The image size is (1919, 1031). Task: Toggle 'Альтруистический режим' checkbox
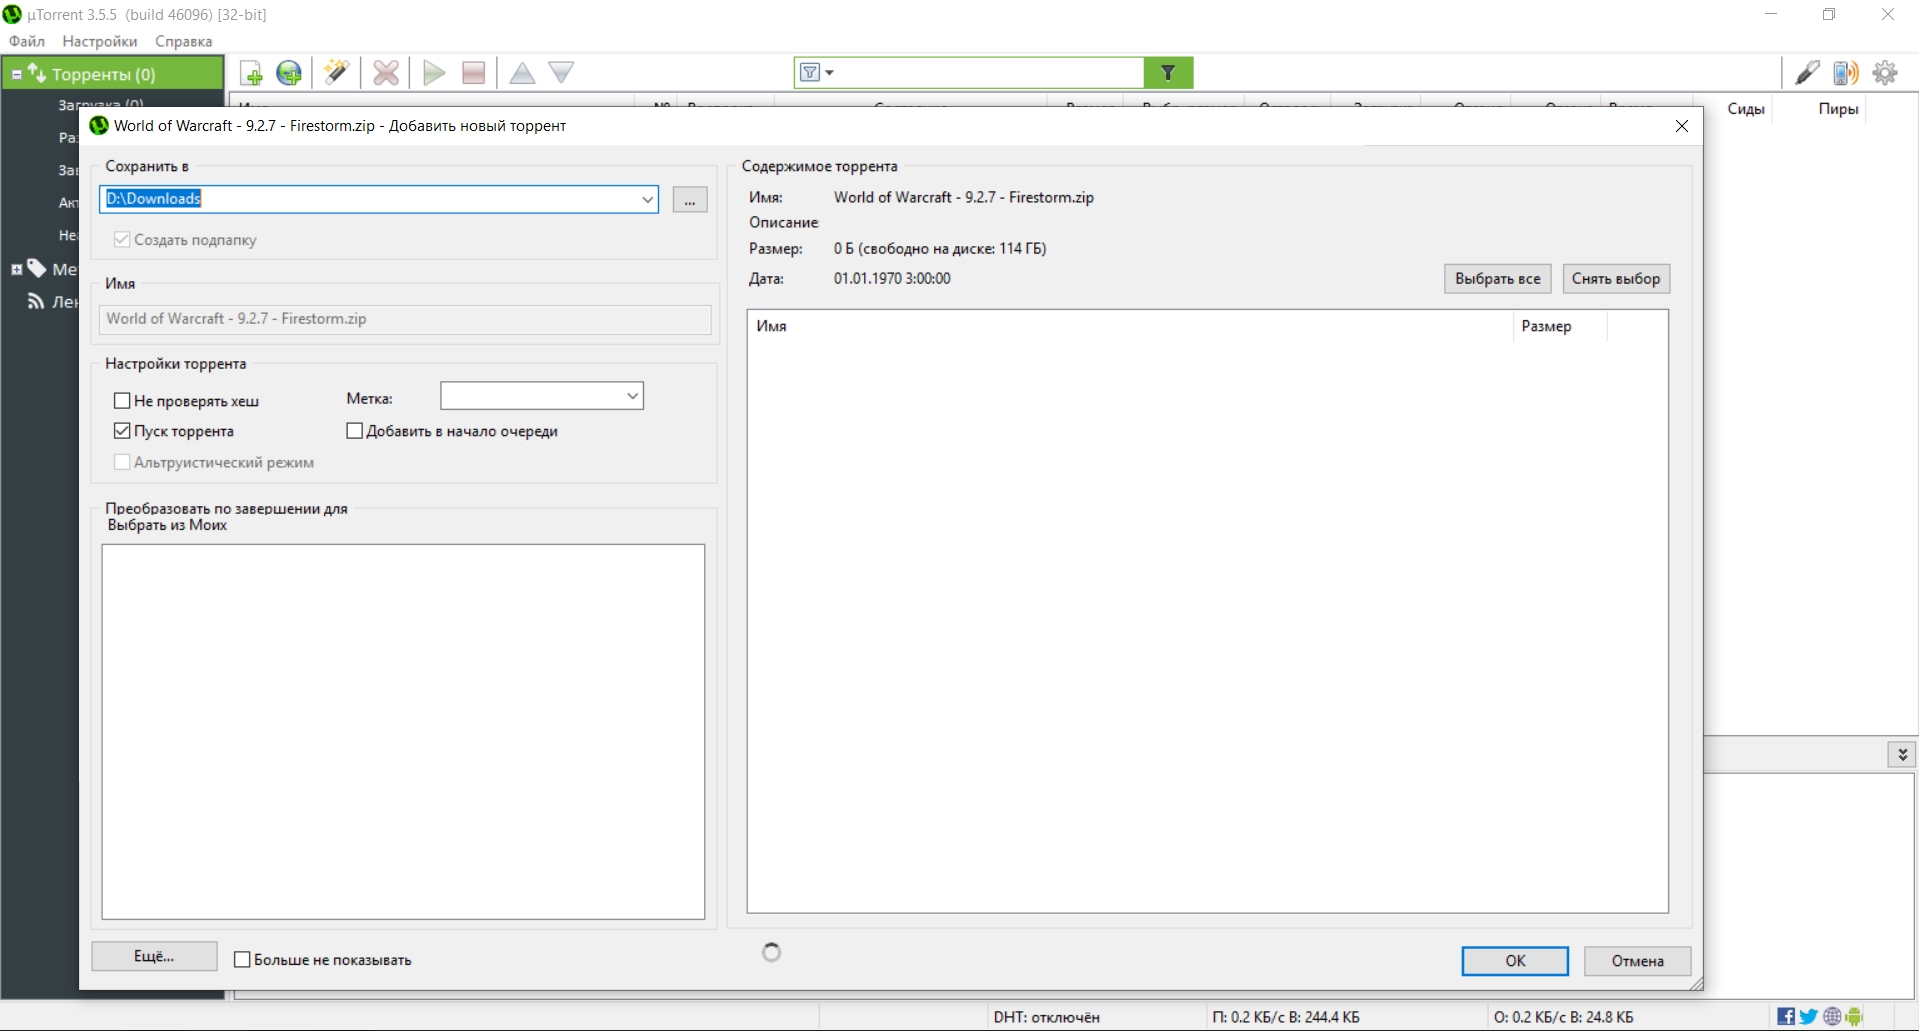[x=122, y=462]
